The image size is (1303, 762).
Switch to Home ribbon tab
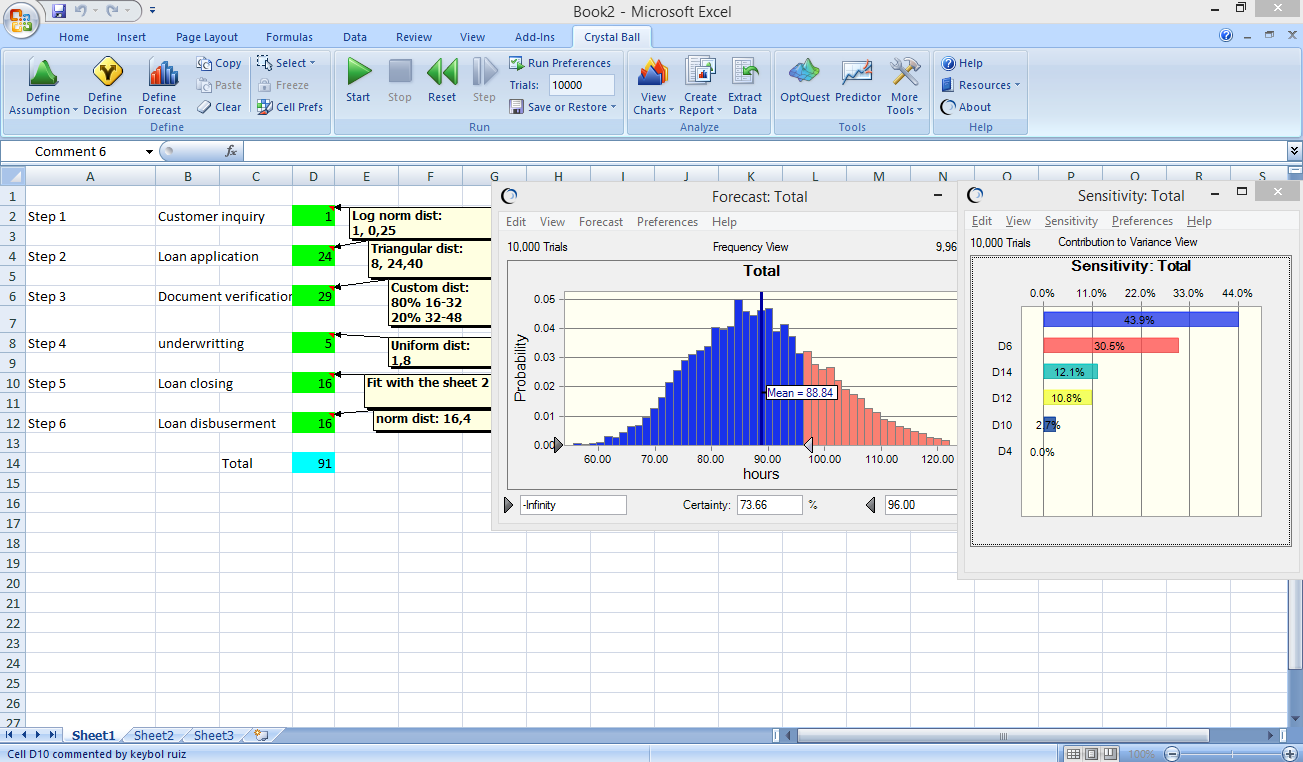[74, 37]
